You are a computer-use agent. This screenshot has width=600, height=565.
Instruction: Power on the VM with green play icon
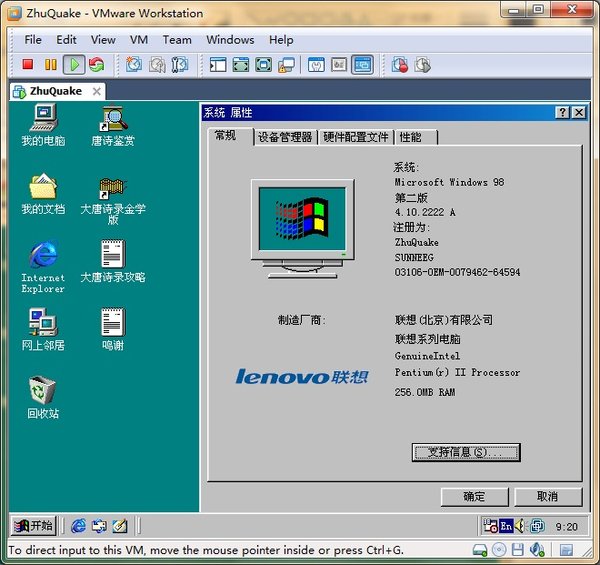tap(74, 64)
